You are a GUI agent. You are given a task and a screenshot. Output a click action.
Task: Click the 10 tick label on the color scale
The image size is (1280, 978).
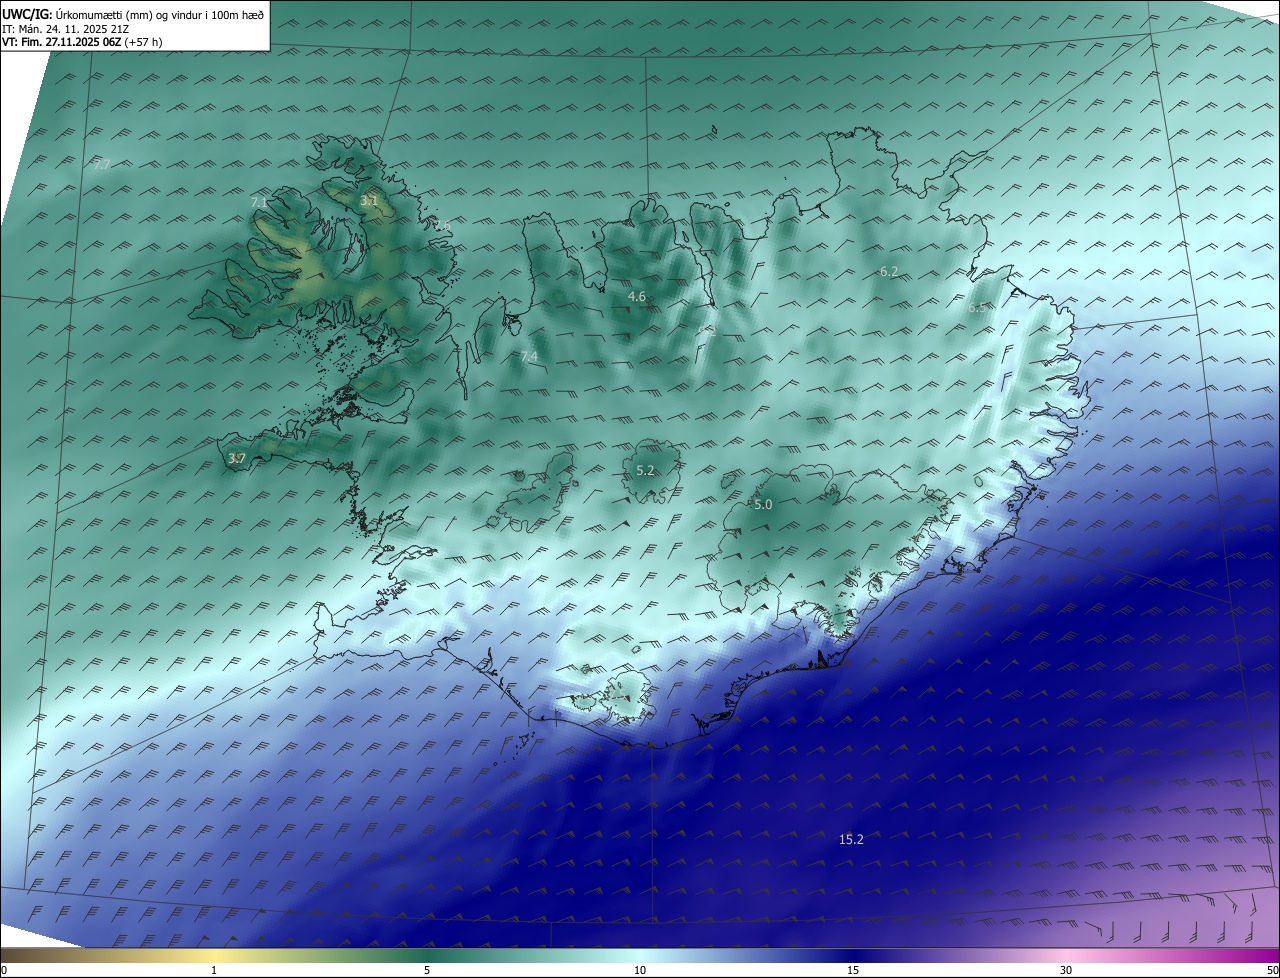640,970
